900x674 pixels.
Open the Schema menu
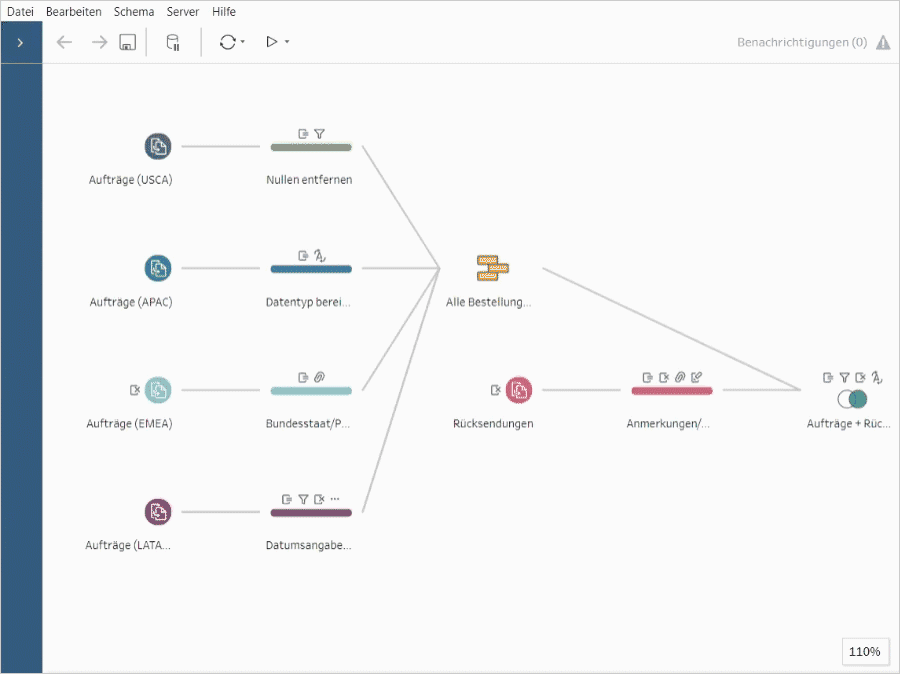coord(134,11)
